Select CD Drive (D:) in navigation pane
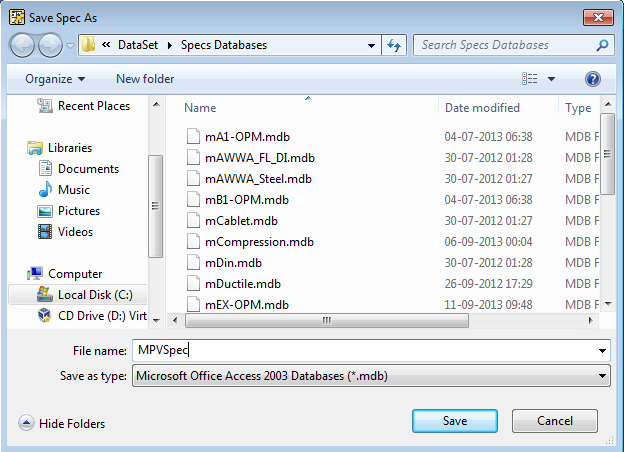This screenshot has height=452, width=624. tap(102, 316)
